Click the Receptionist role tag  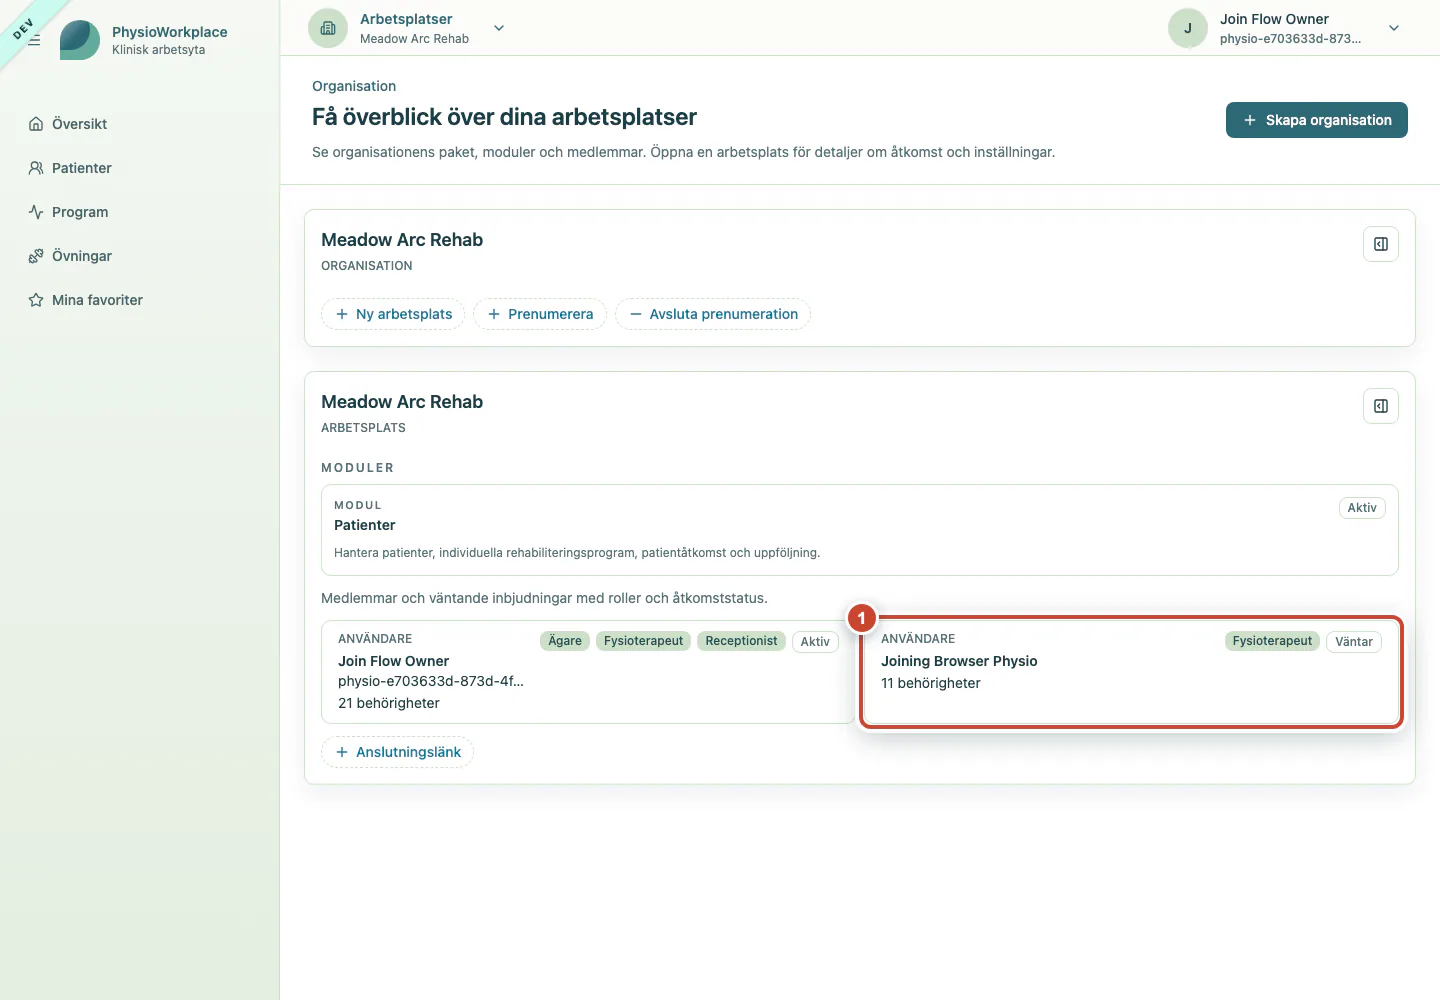tap(741, 641)
